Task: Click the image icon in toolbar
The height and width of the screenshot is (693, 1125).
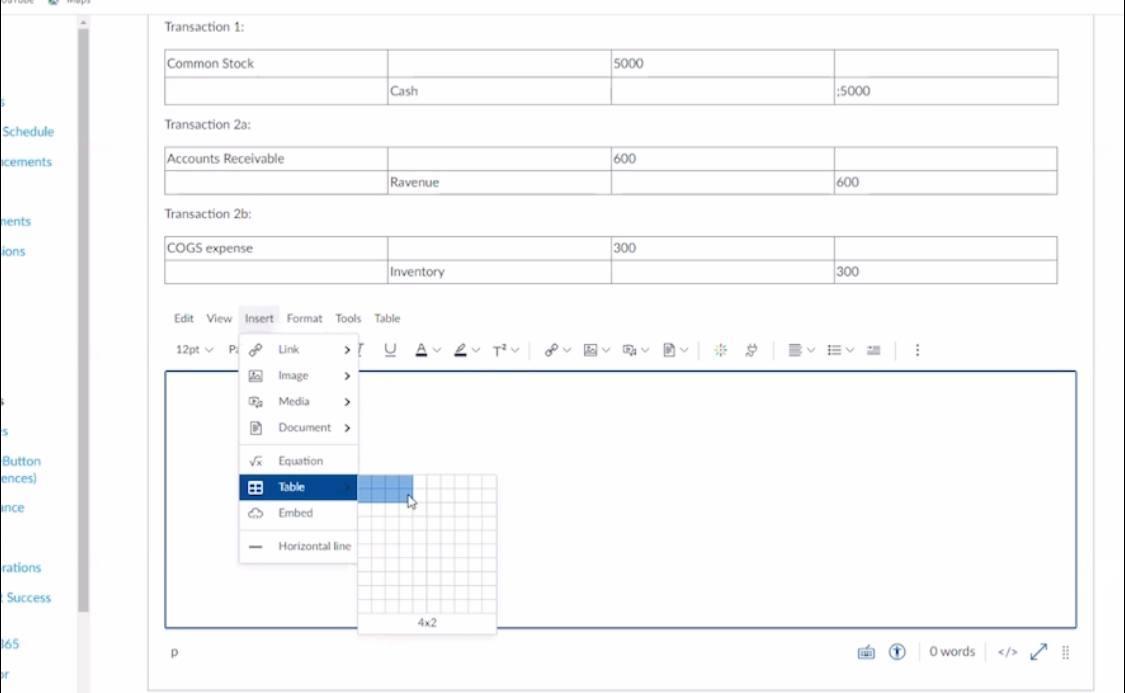Action: click(590, 350)
